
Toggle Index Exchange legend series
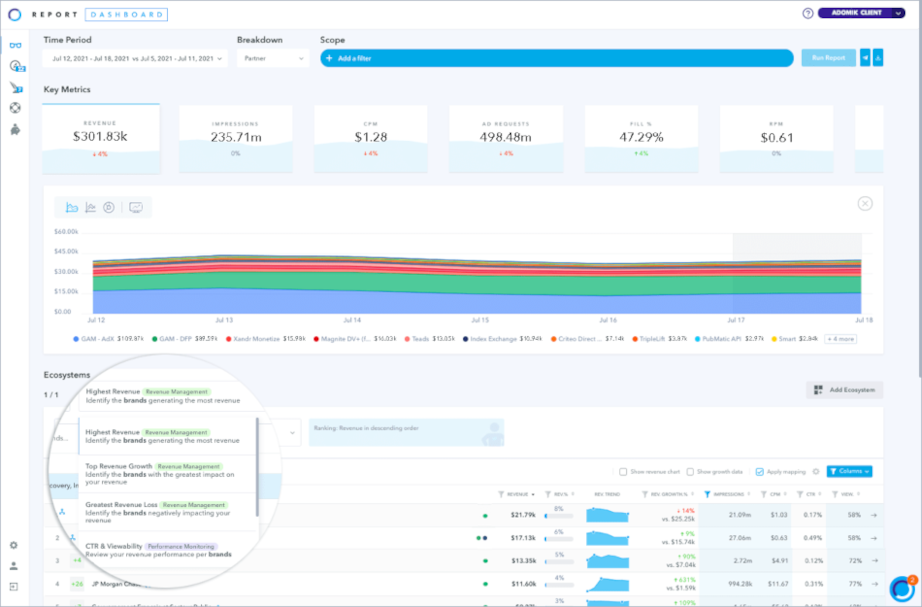pos(503,339)
